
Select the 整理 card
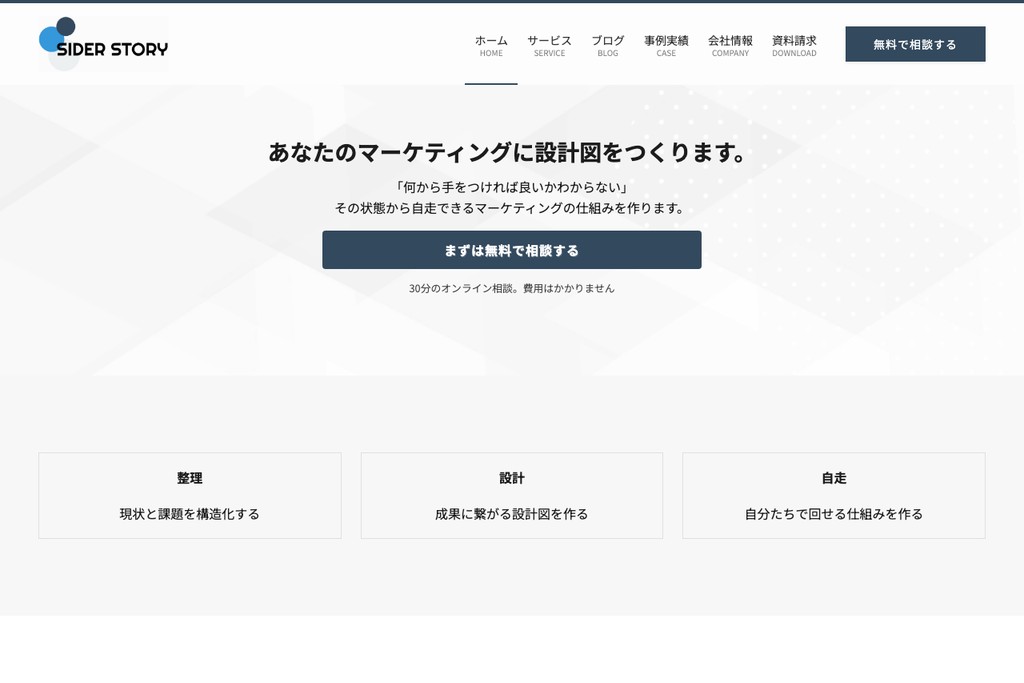[x=189, y=495]
